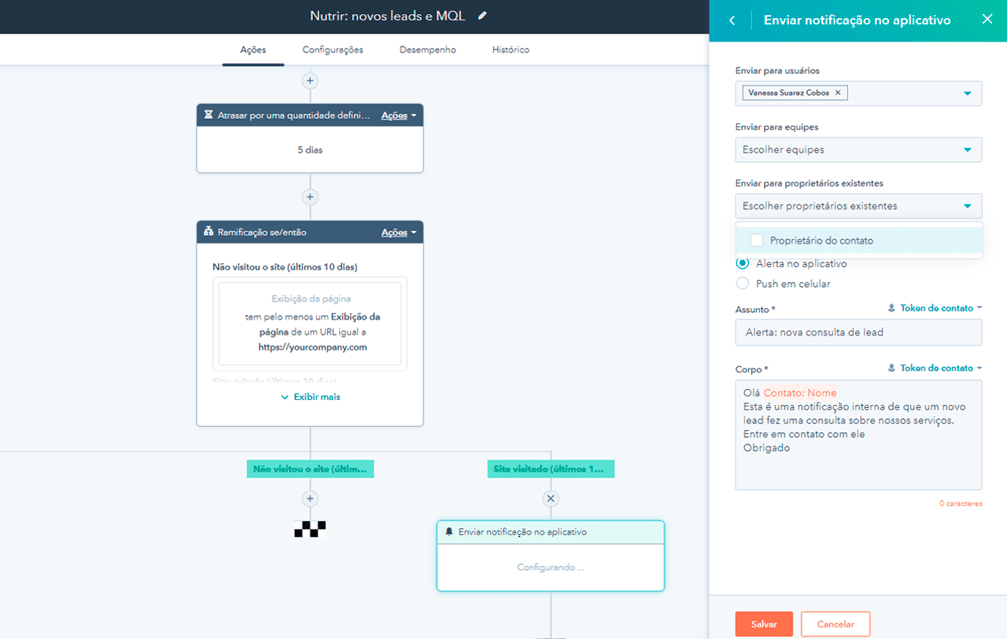This screenshot has height=639, width=1007.
Task: Click the checkered end-of-workflow flag icon
Action: (x=310, y=529)
